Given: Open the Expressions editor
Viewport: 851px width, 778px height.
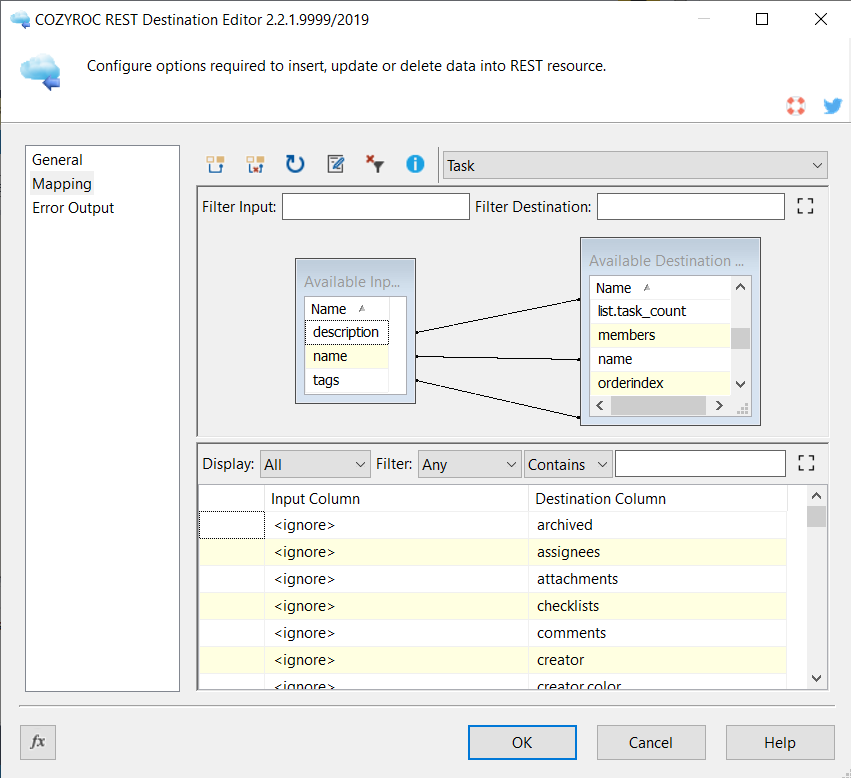Looking at the screenshot, I should [x=37, y=742].
